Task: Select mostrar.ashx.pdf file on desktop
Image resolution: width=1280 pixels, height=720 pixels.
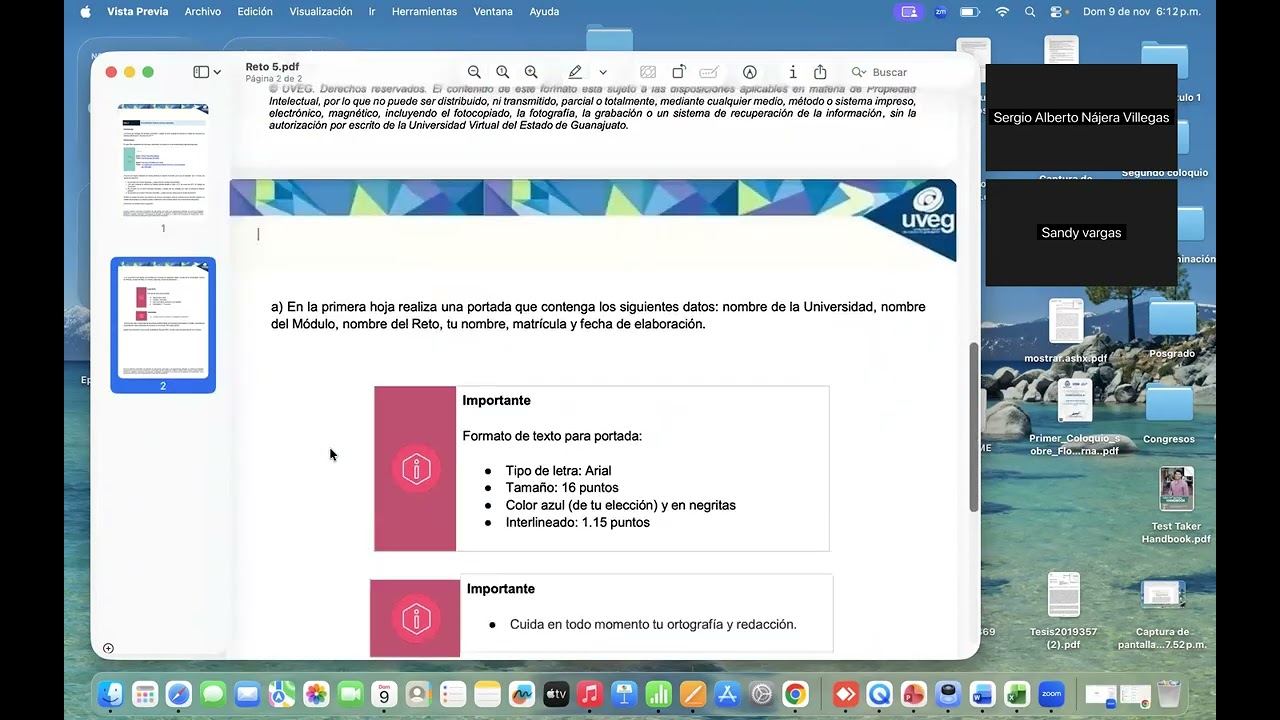Action: [1066, 331]
